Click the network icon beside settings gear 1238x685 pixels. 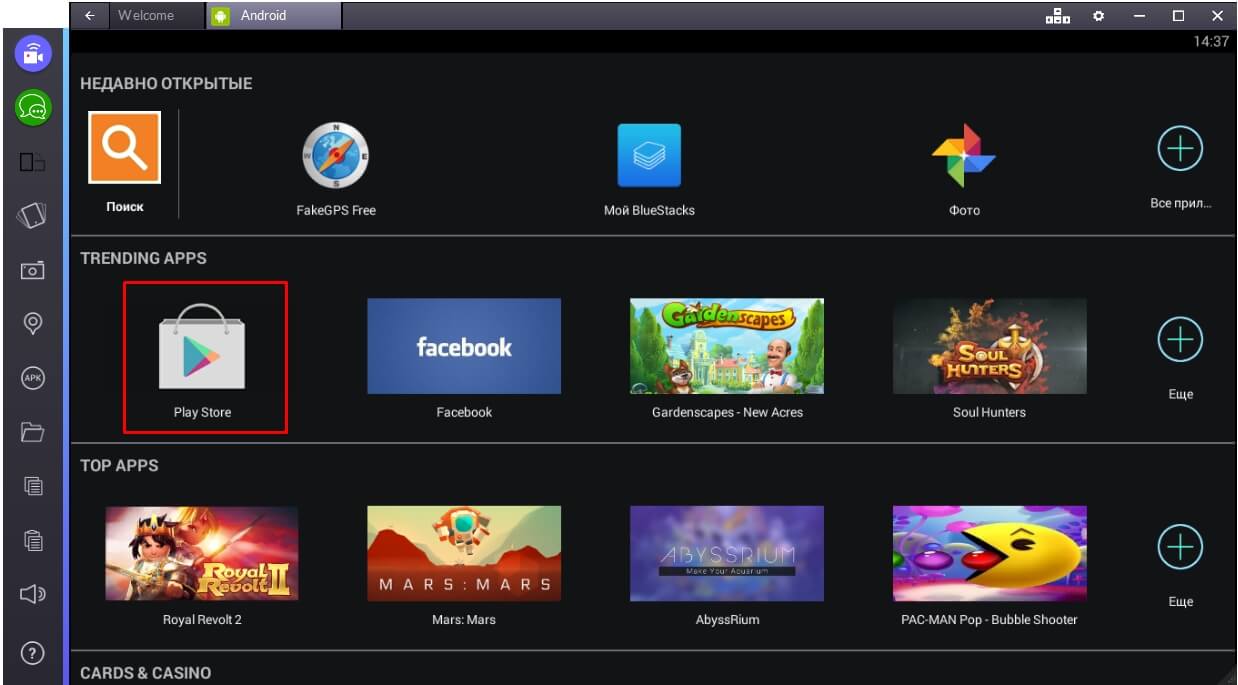(x=1058, y=16)
